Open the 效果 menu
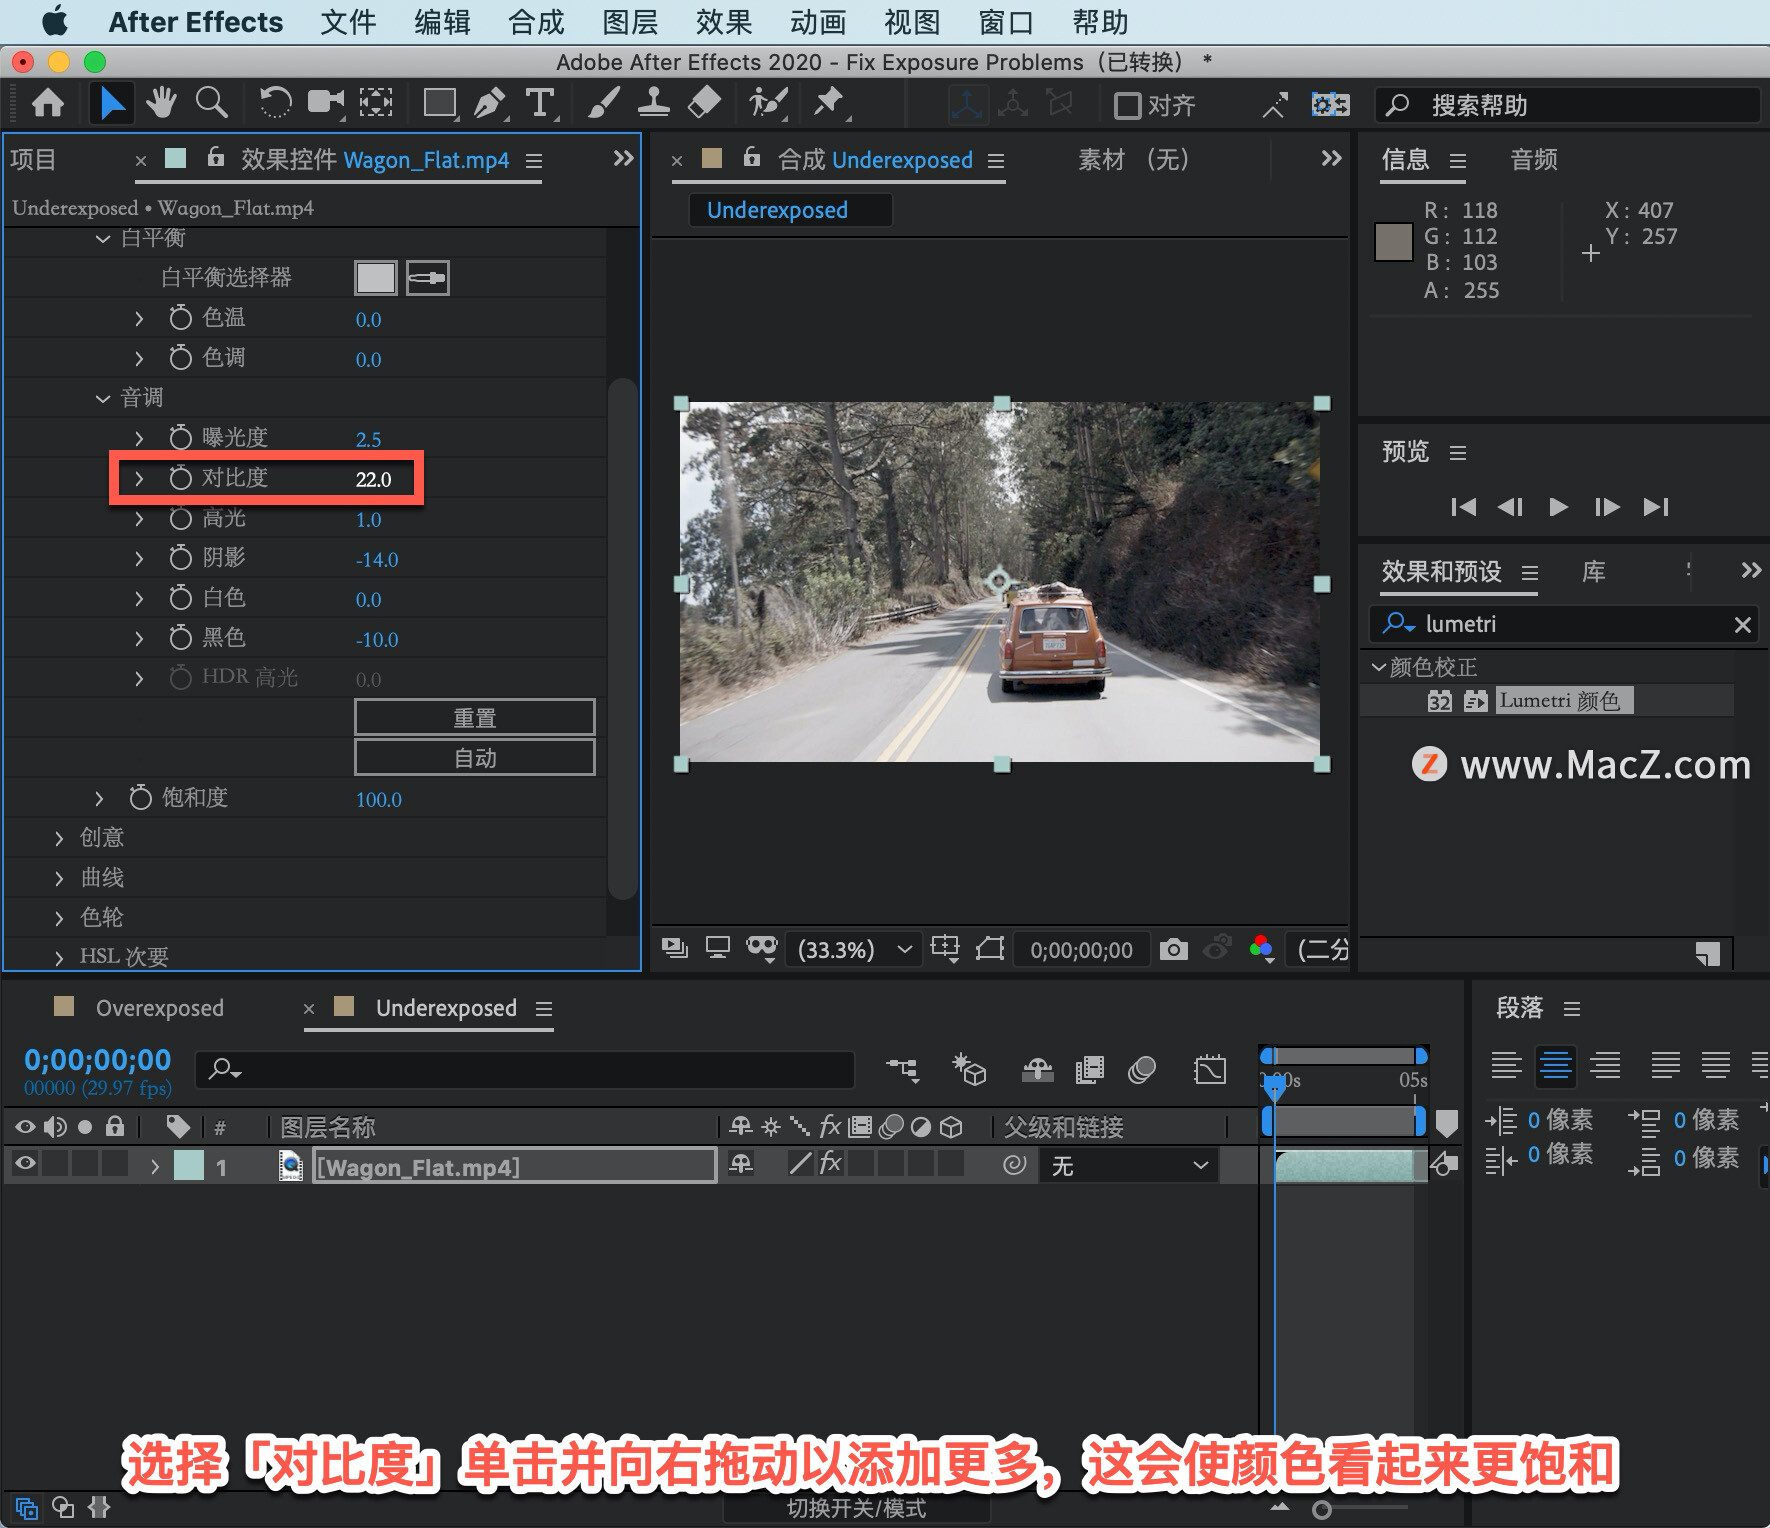The width and height of the screenshot is (1770, 1528). (723, 22)
